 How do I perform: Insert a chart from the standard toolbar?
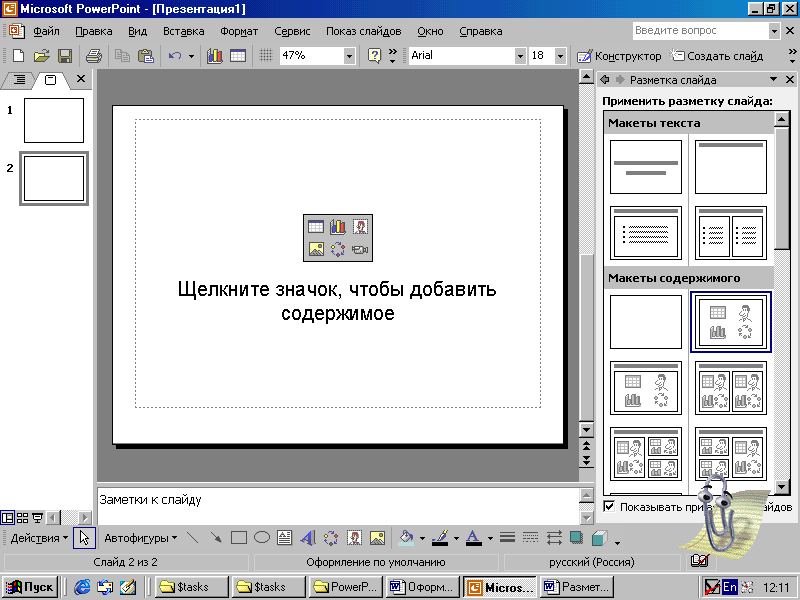[214, 56]
